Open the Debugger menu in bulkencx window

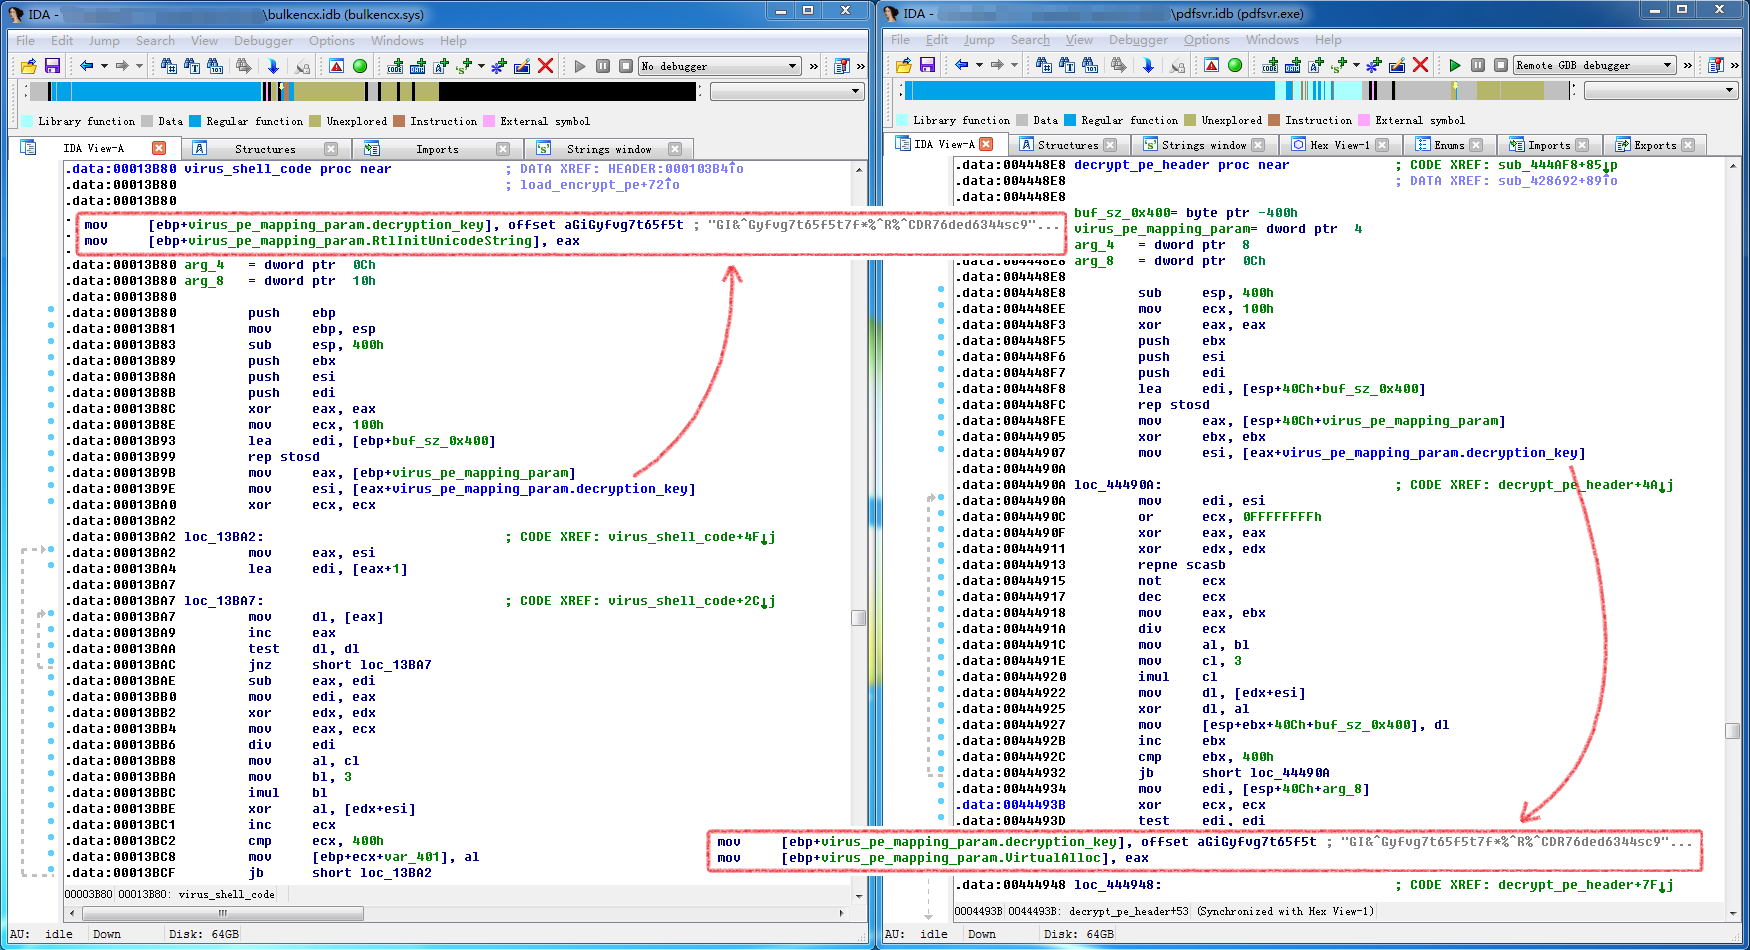[x=263, y=41]
